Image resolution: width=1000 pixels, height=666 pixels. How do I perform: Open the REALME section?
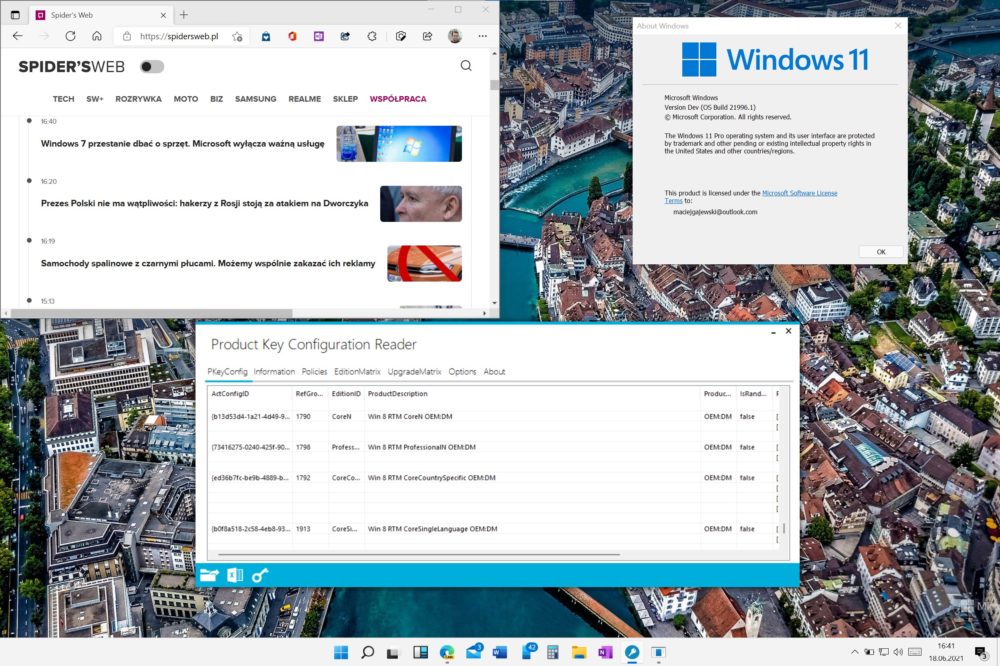[305, 99]
